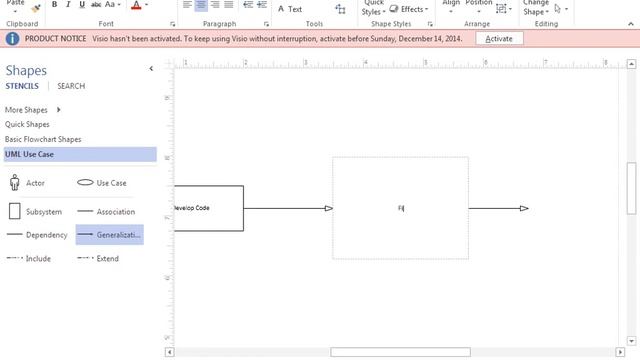Open the Paste dropdown arrow

15,11
